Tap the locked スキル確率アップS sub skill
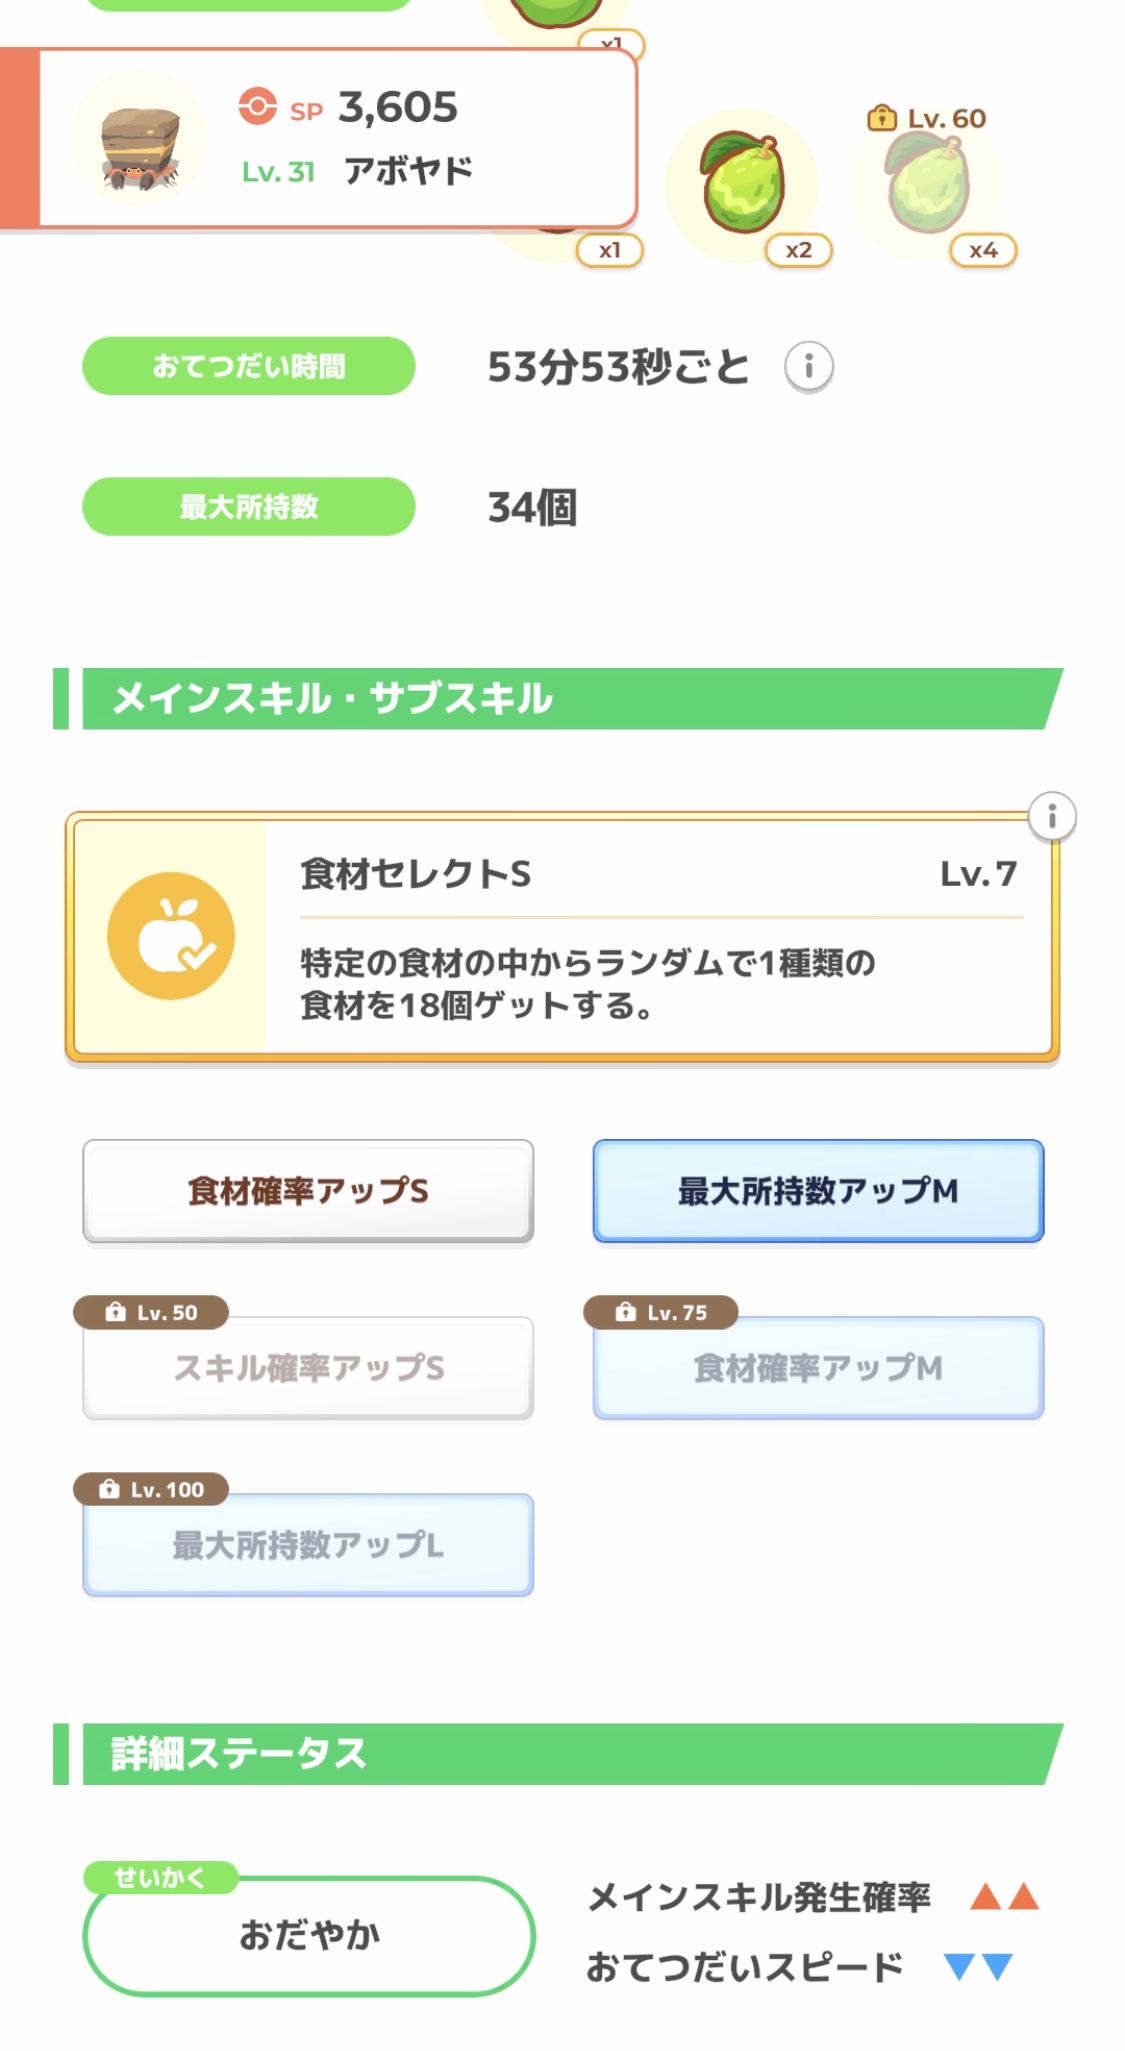Viewport: 1125px width, 2051px height. [x=308, y=1368]
